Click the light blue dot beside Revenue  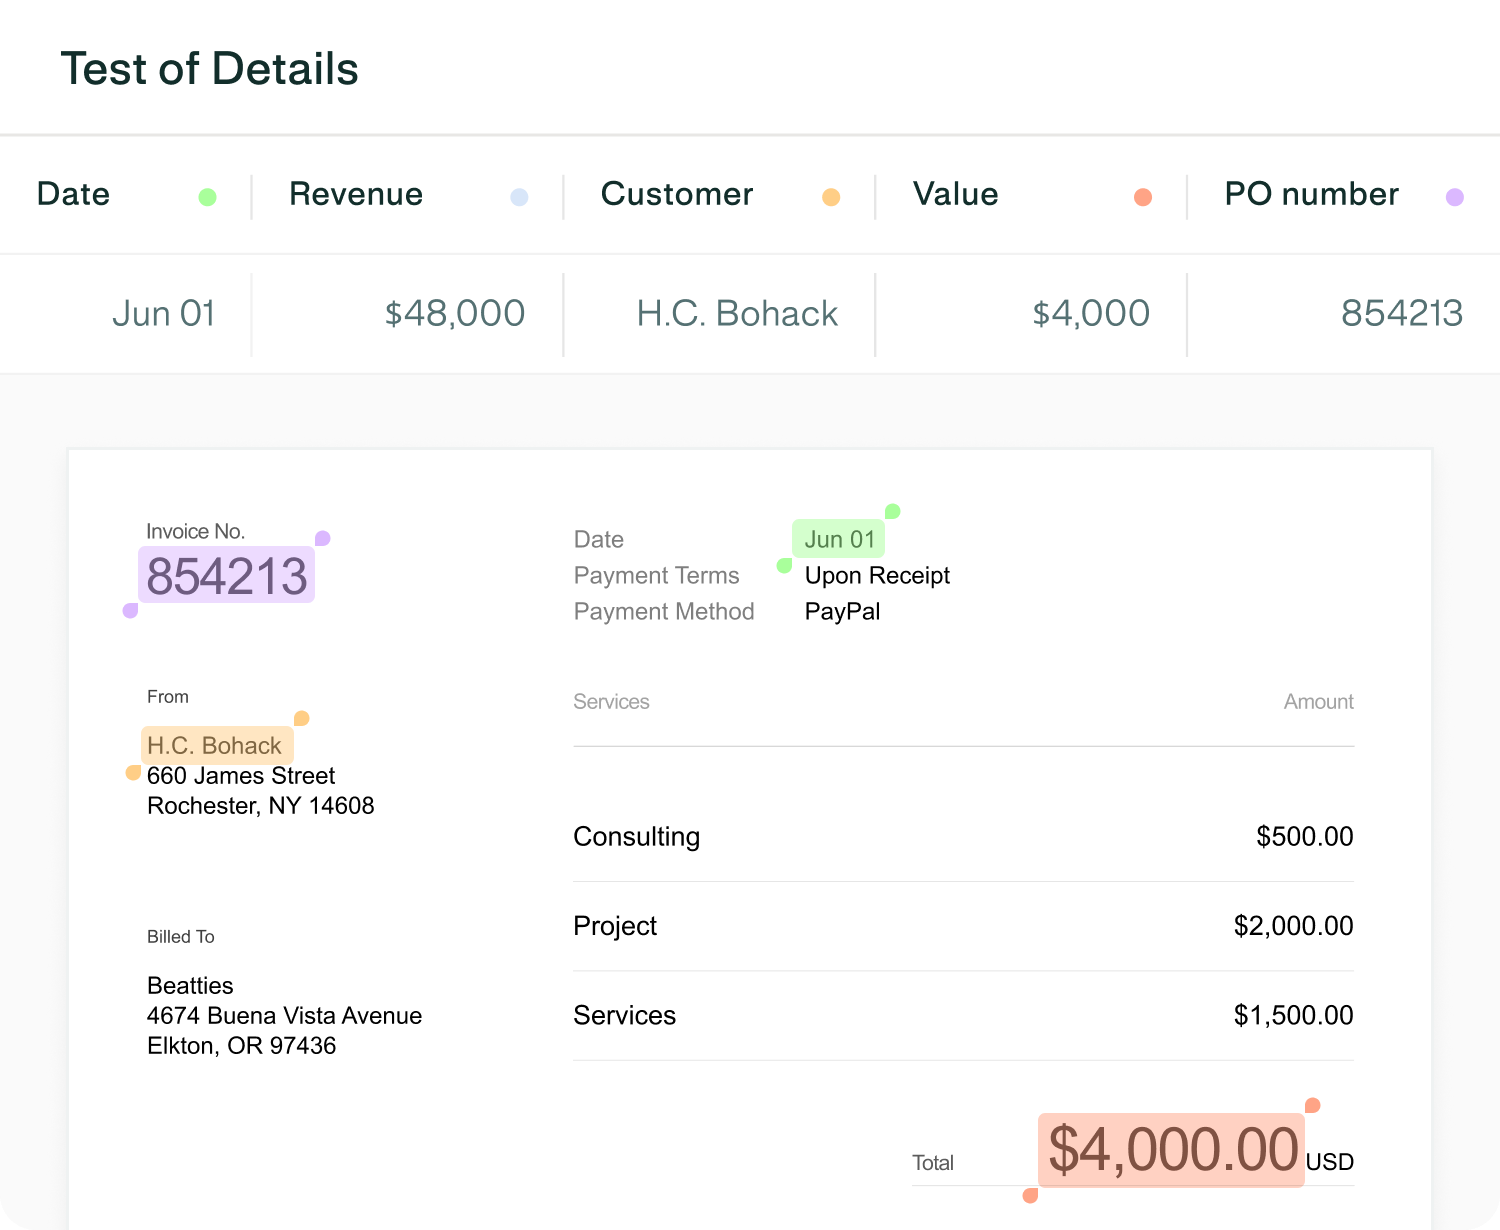tap(519, 197)
